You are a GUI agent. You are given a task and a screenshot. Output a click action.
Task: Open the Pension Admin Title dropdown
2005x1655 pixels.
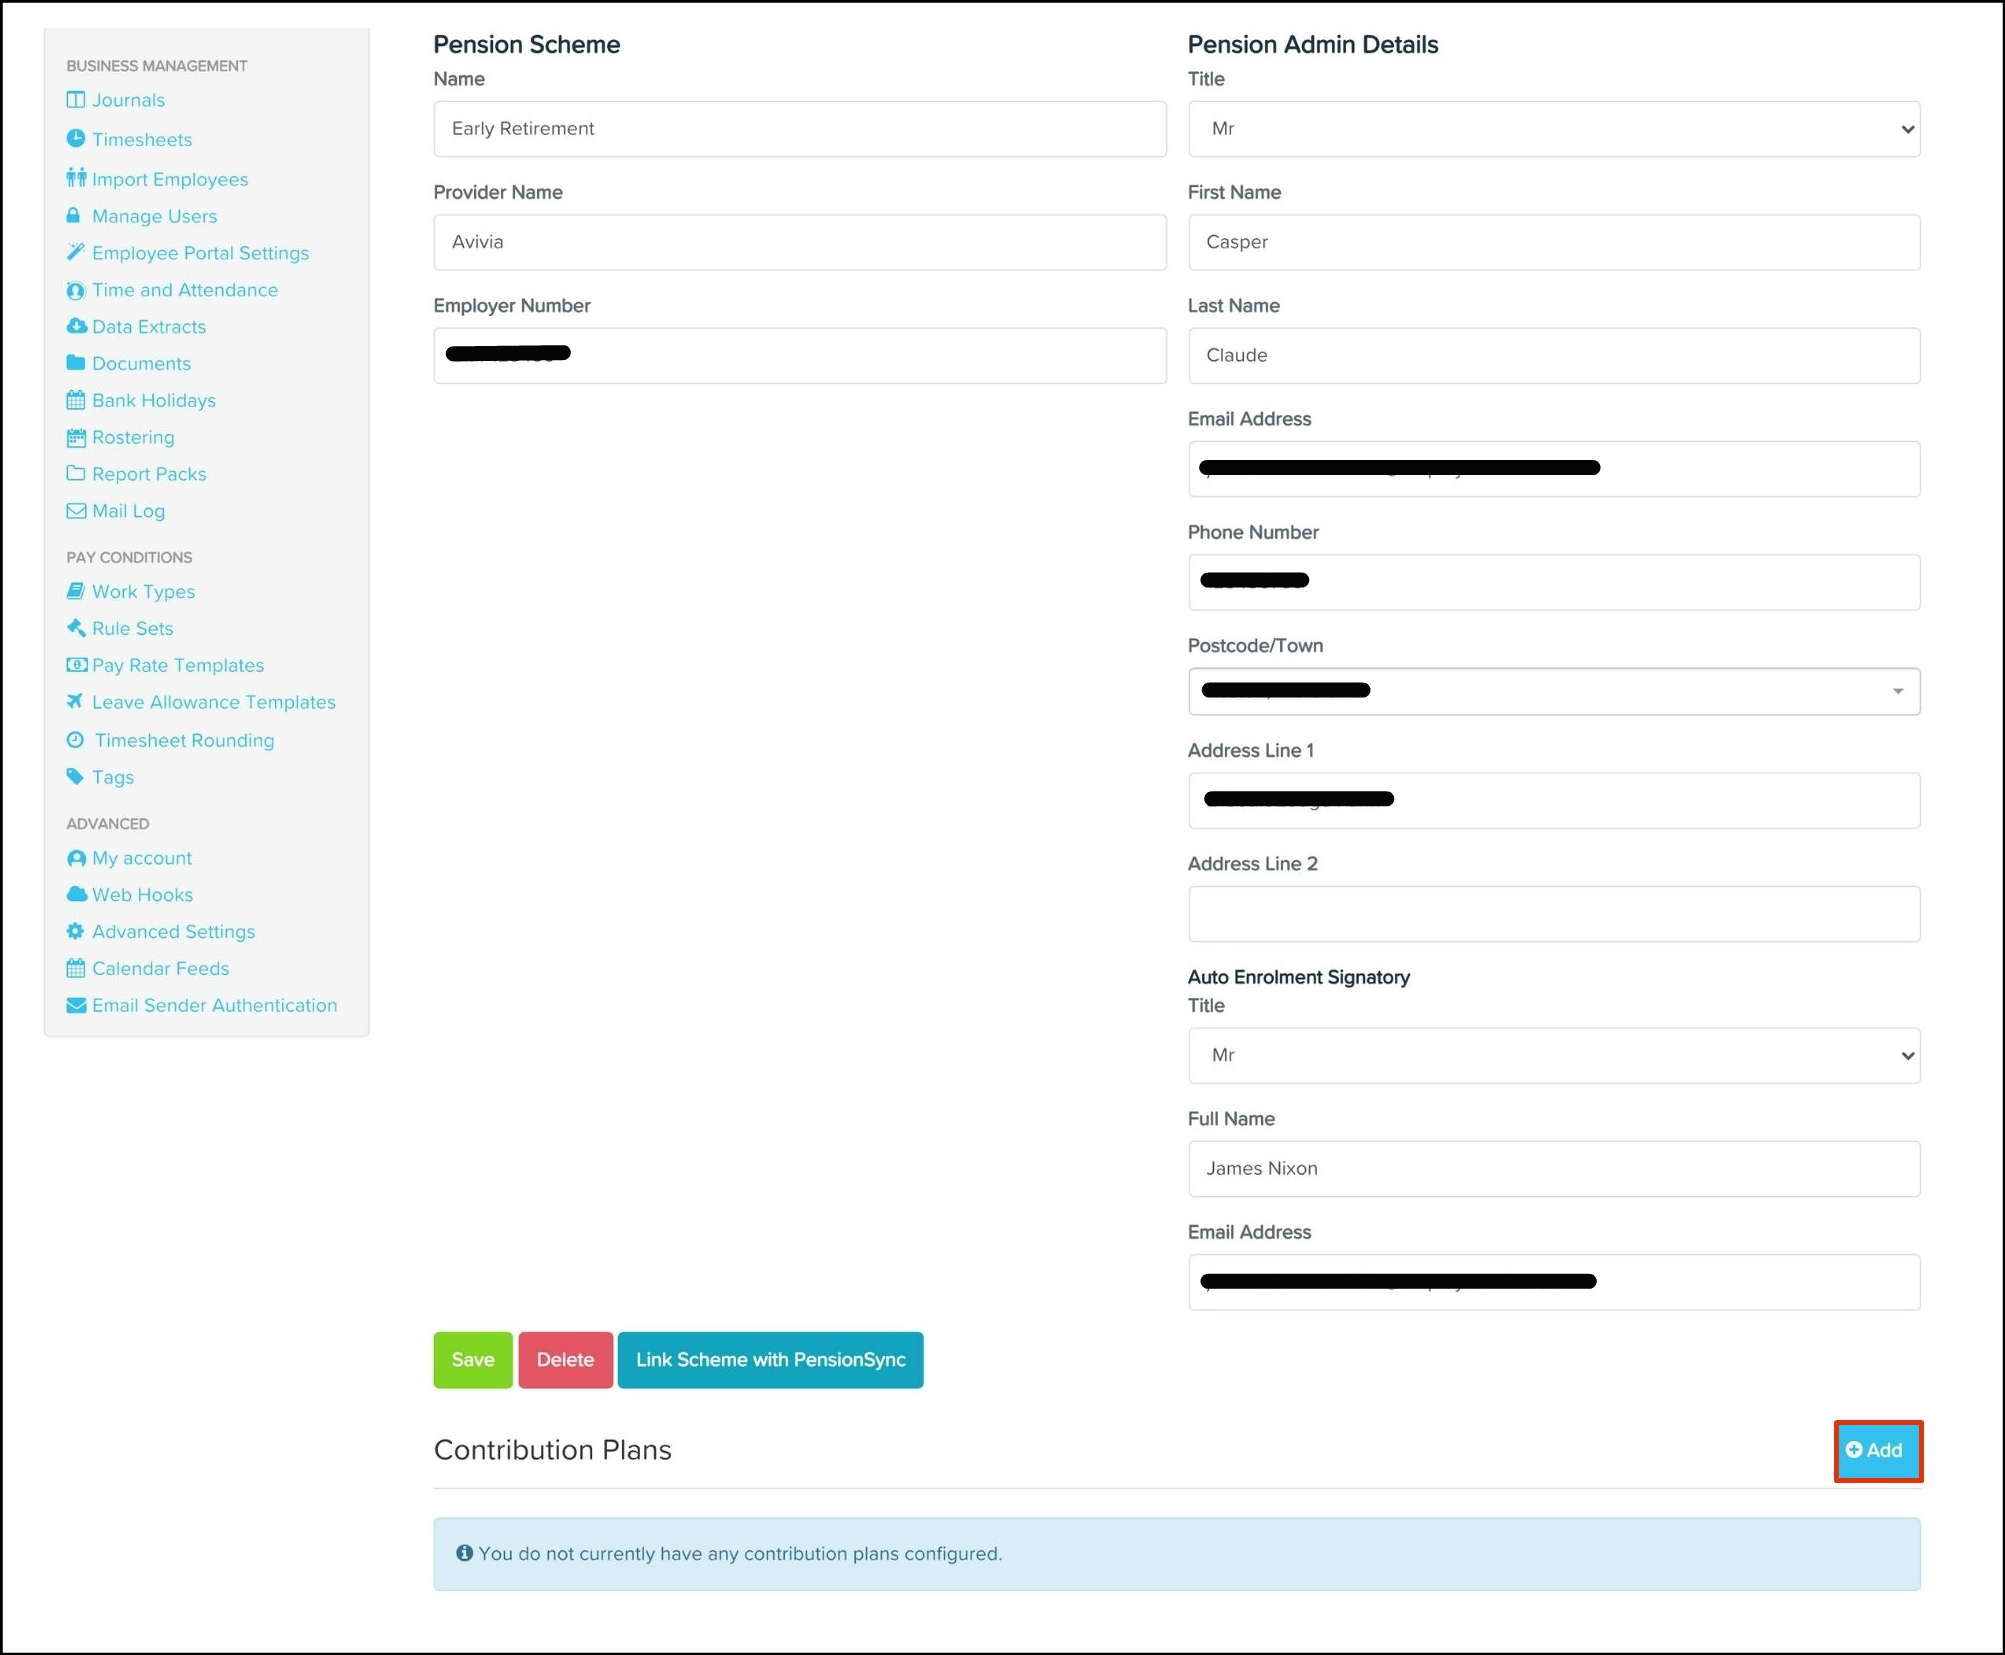1553,129
